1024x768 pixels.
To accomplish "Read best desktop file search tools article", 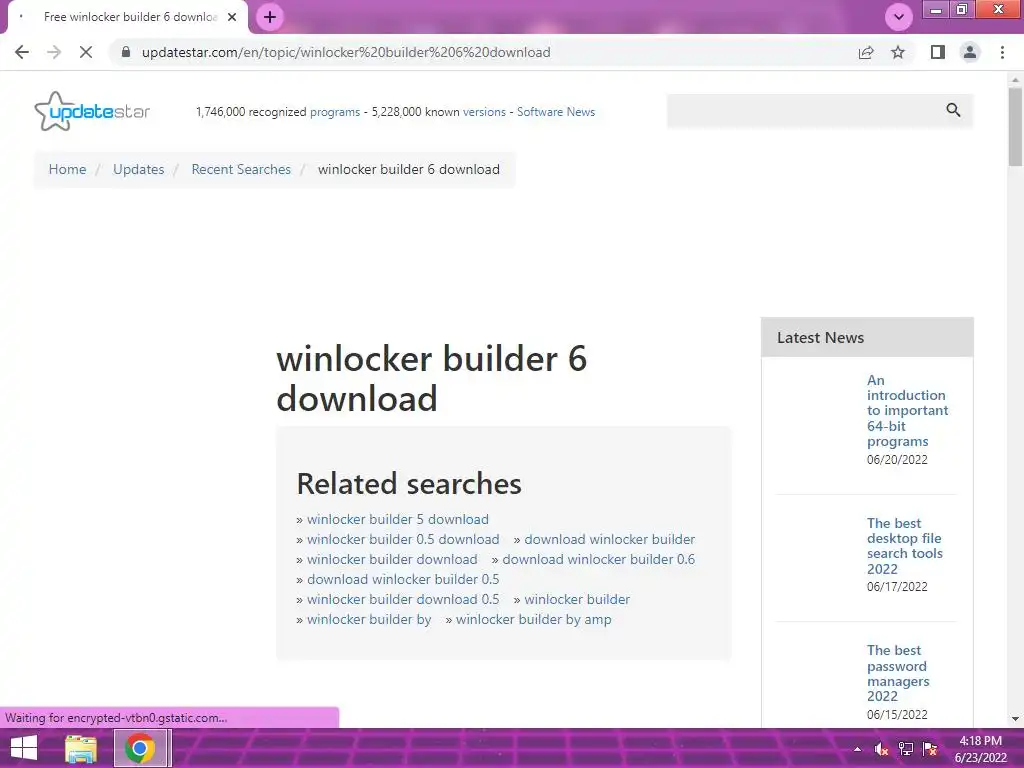I will (x=904, y=546).
